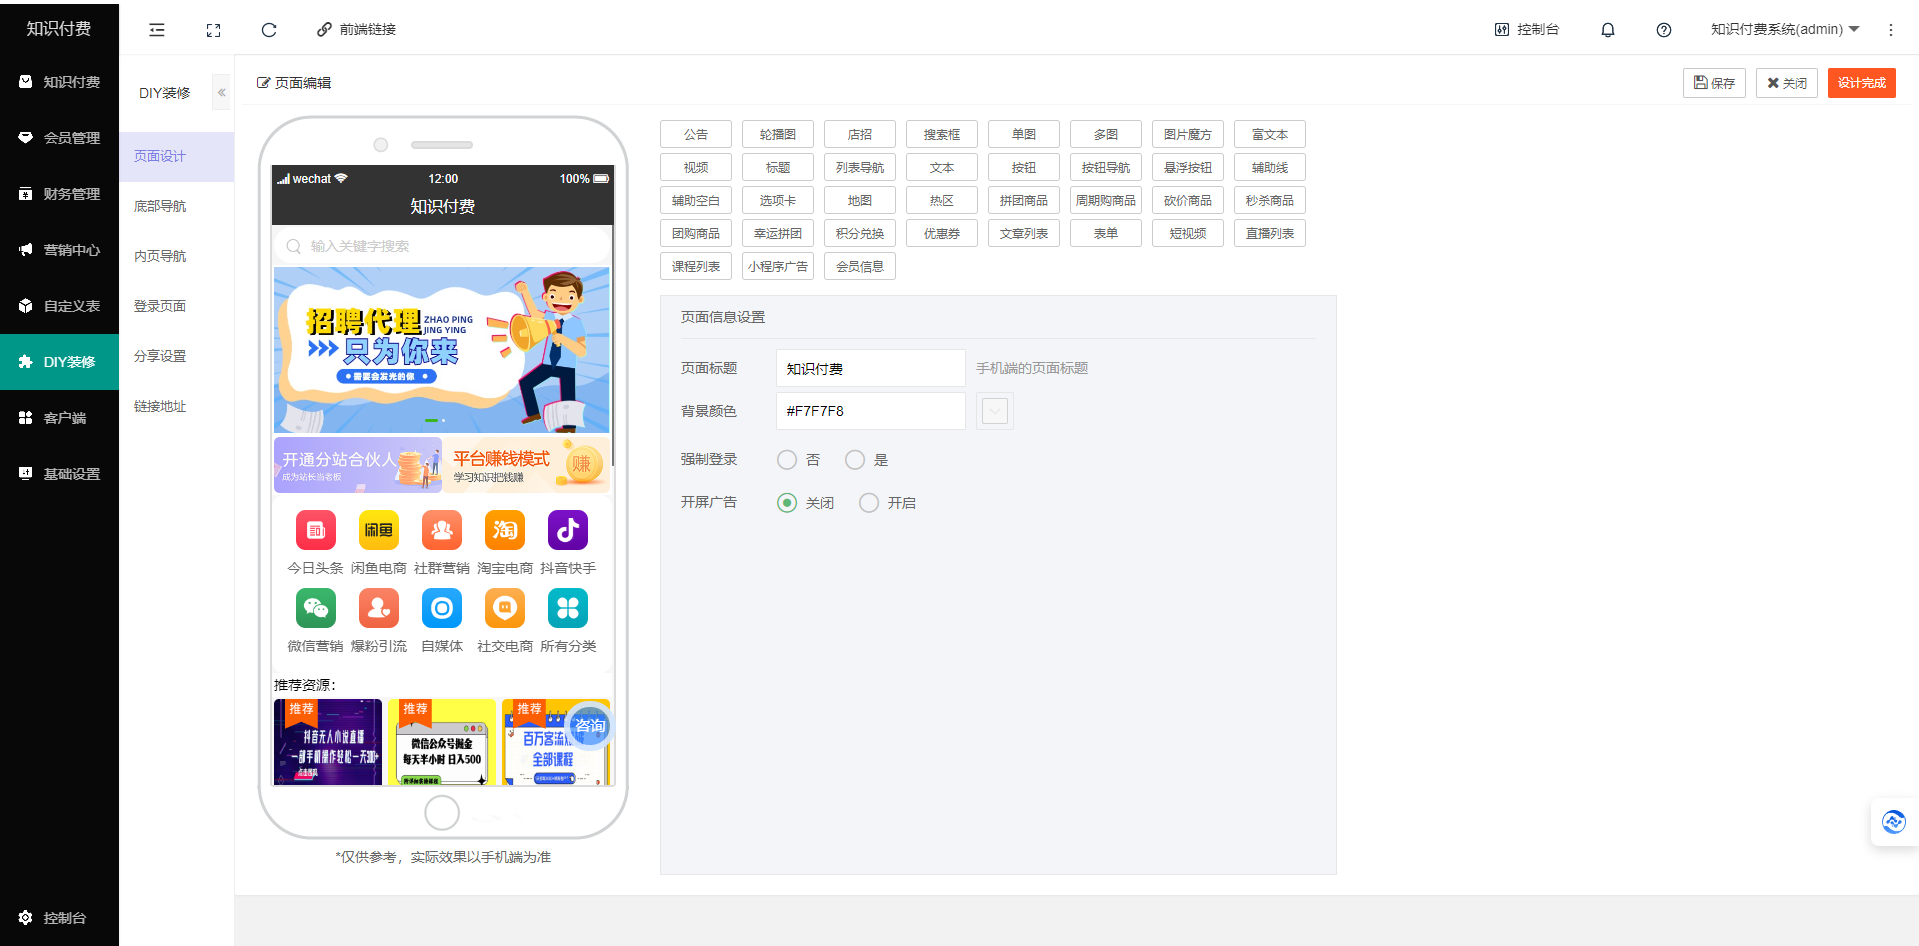Click the fullscreen icon in top bar

[x=213, y=30]
